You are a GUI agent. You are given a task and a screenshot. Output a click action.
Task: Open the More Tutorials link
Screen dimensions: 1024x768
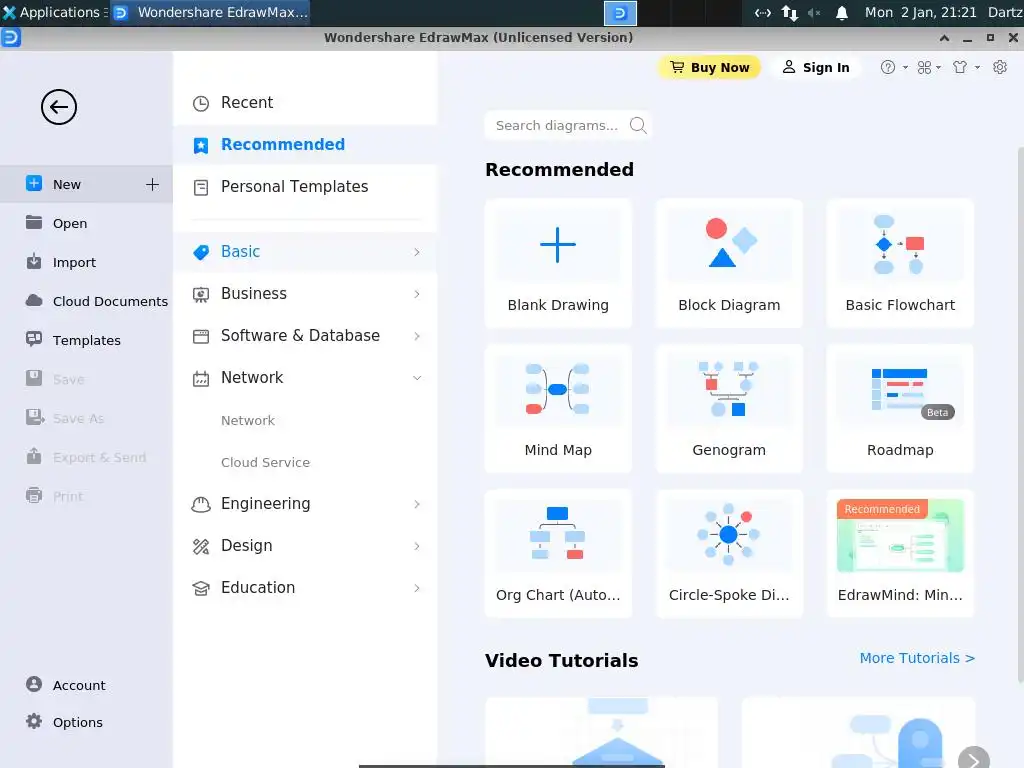click(x=917, y=658)
